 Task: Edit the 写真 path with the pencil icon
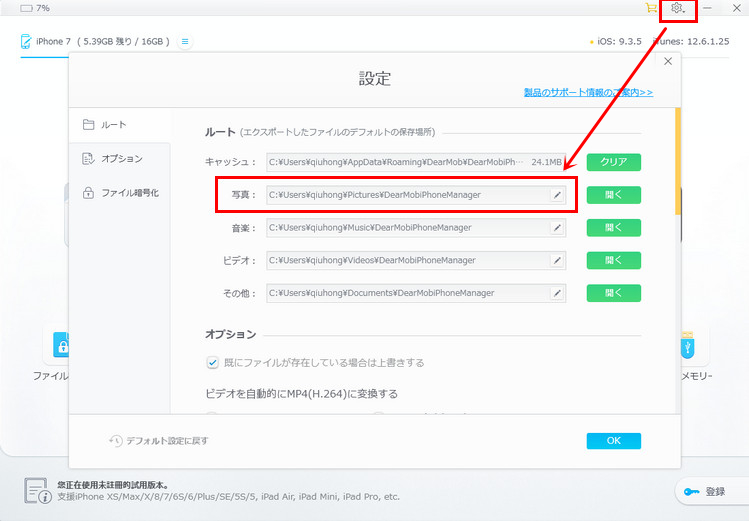point(557,195)
